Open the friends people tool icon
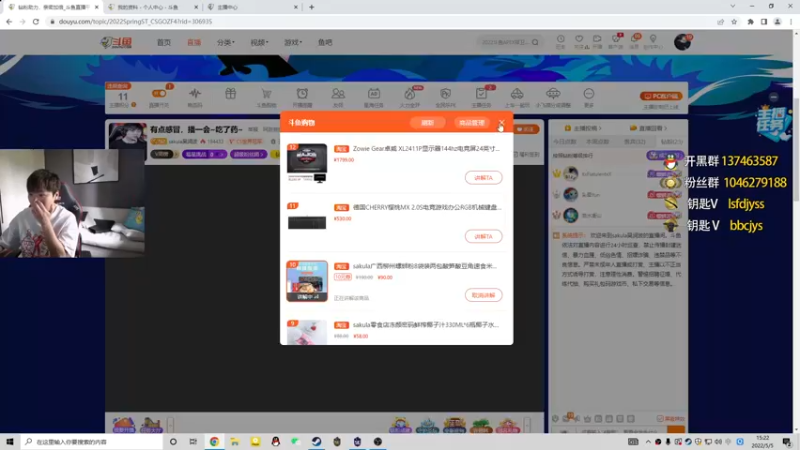800x450 pixels. 338,97
